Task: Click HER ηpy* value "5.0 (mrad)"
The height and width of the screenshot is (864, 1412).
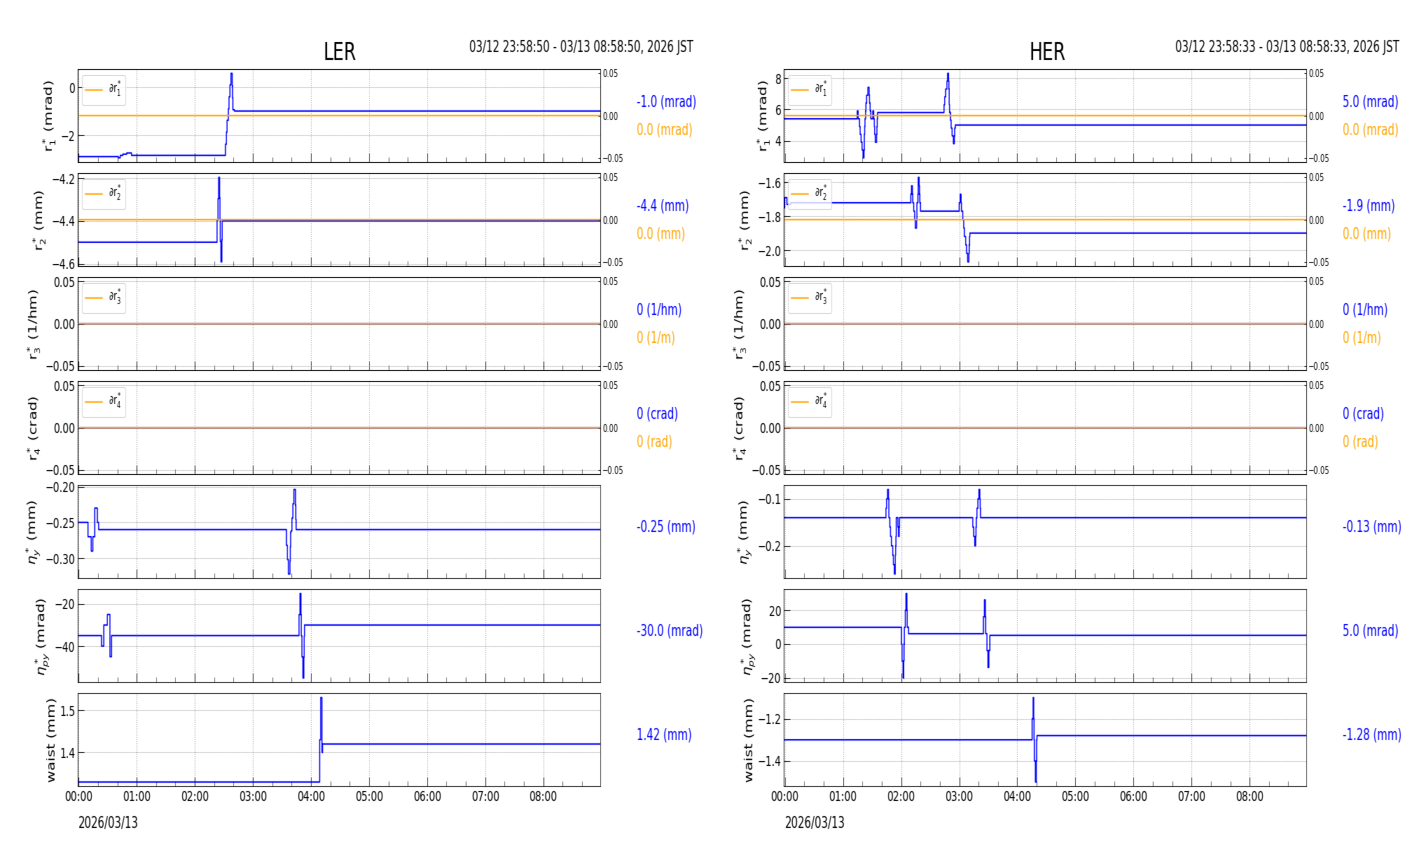Action: coord(1370,631)
